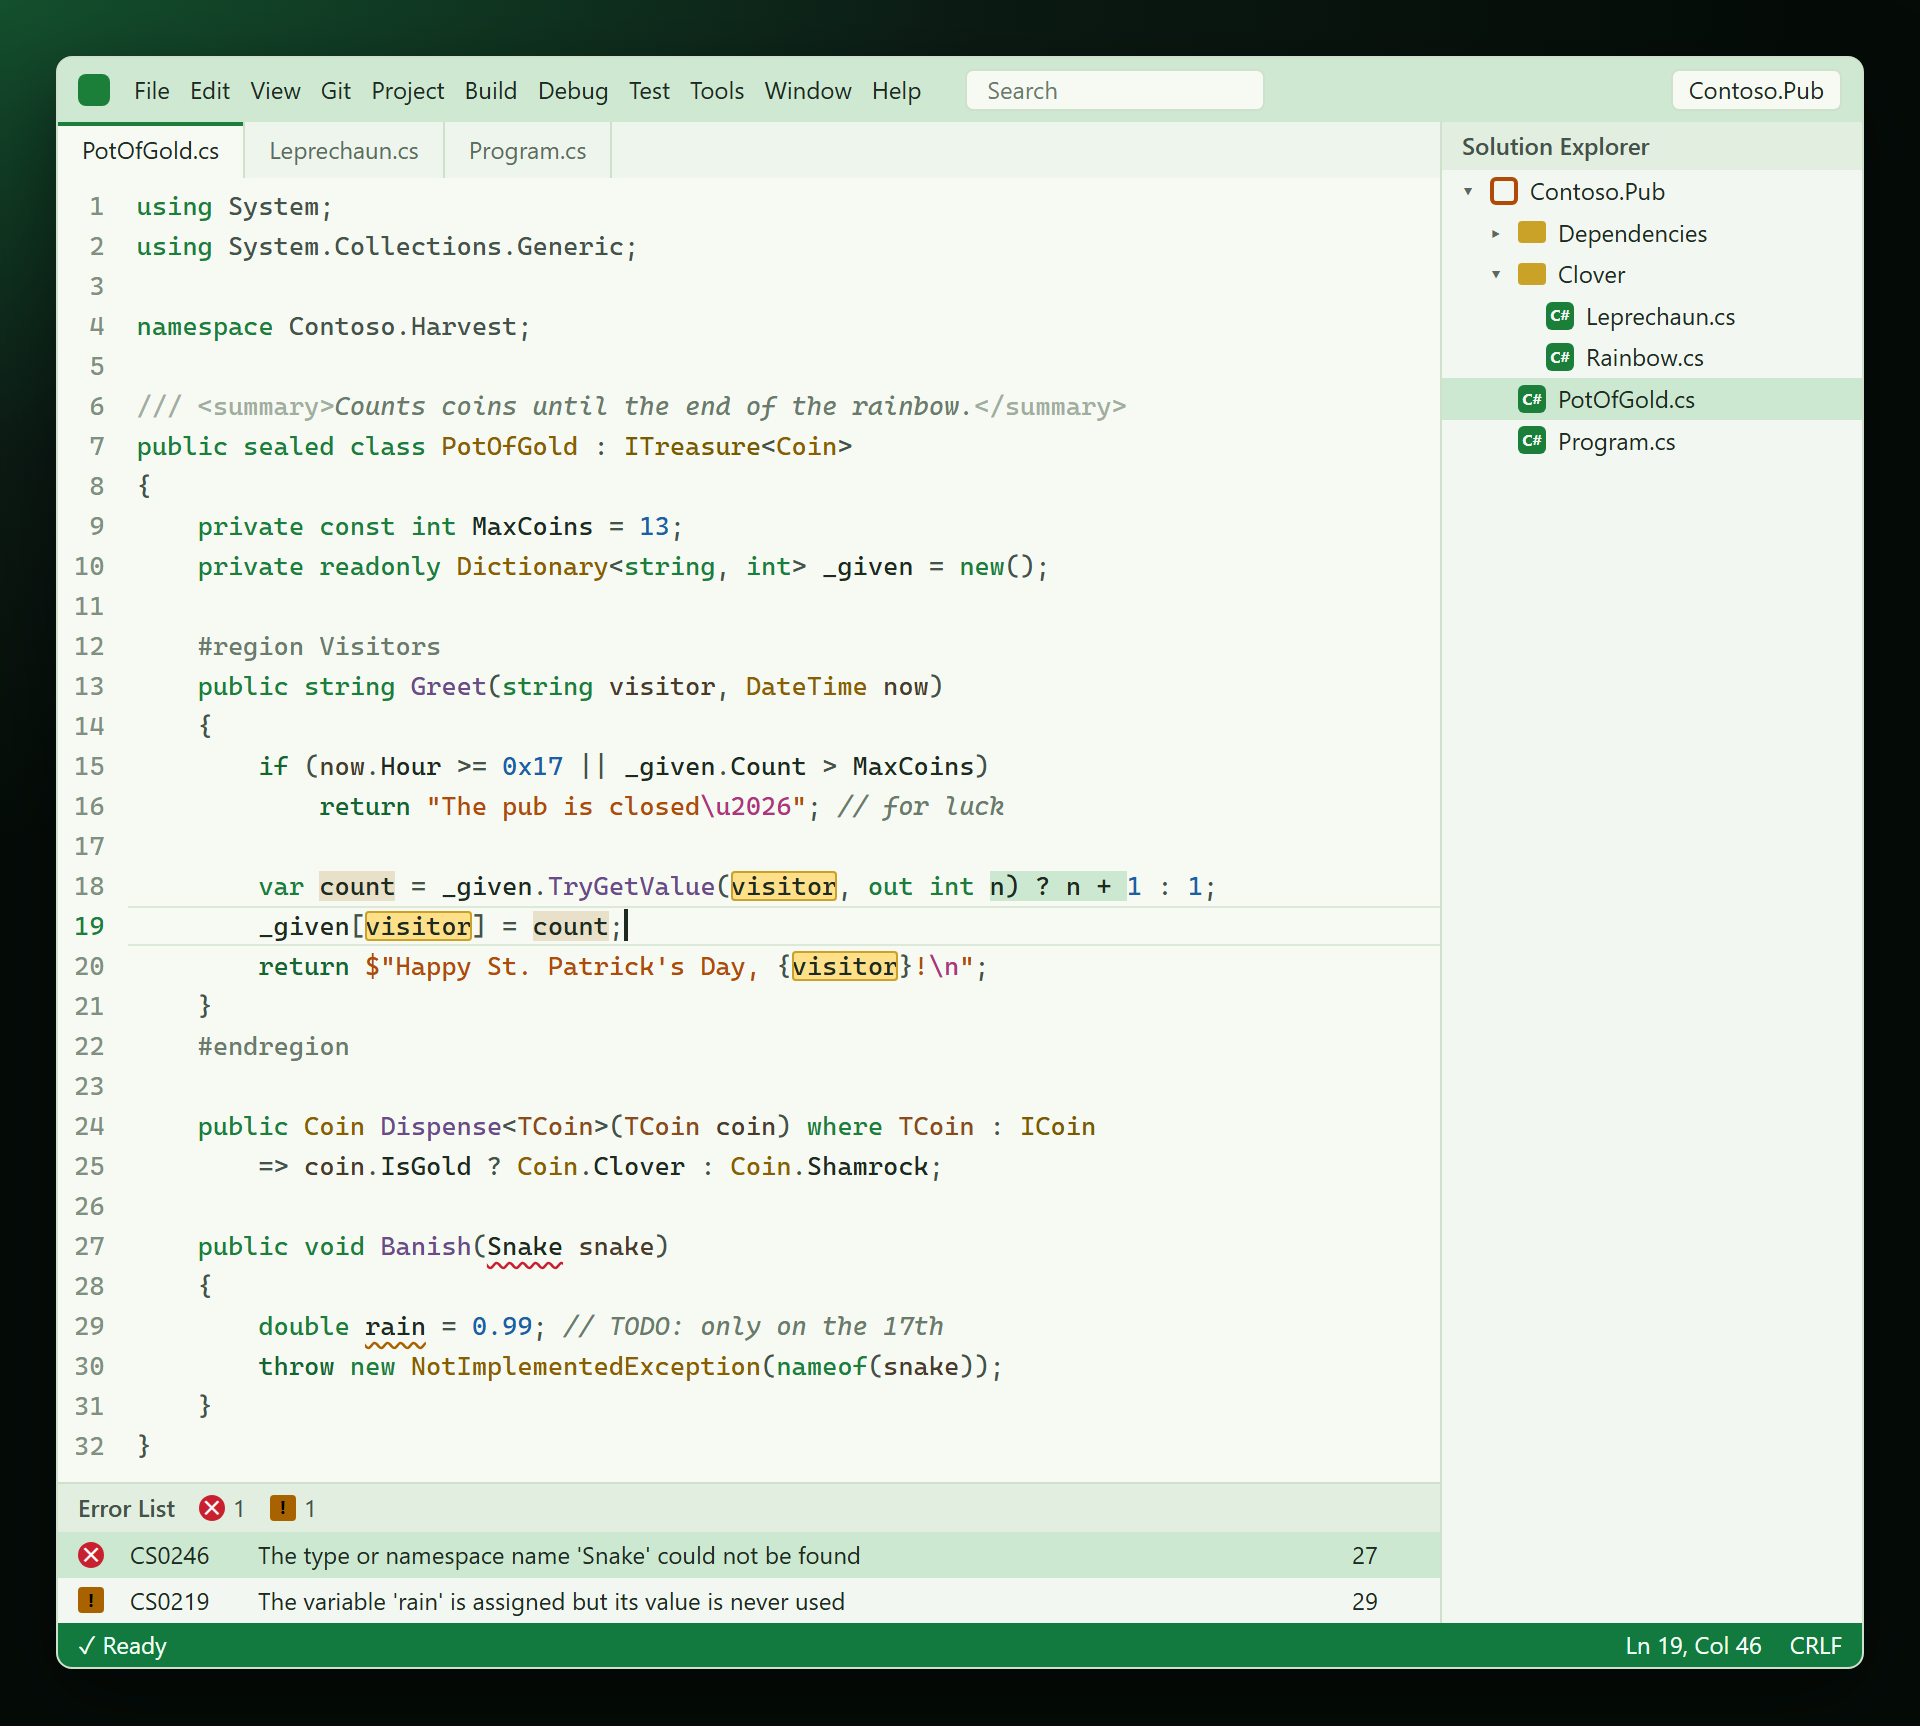This screenshot has height=1726, width=1920.
Task: Open the View menu
Action: tap(275, 91)
